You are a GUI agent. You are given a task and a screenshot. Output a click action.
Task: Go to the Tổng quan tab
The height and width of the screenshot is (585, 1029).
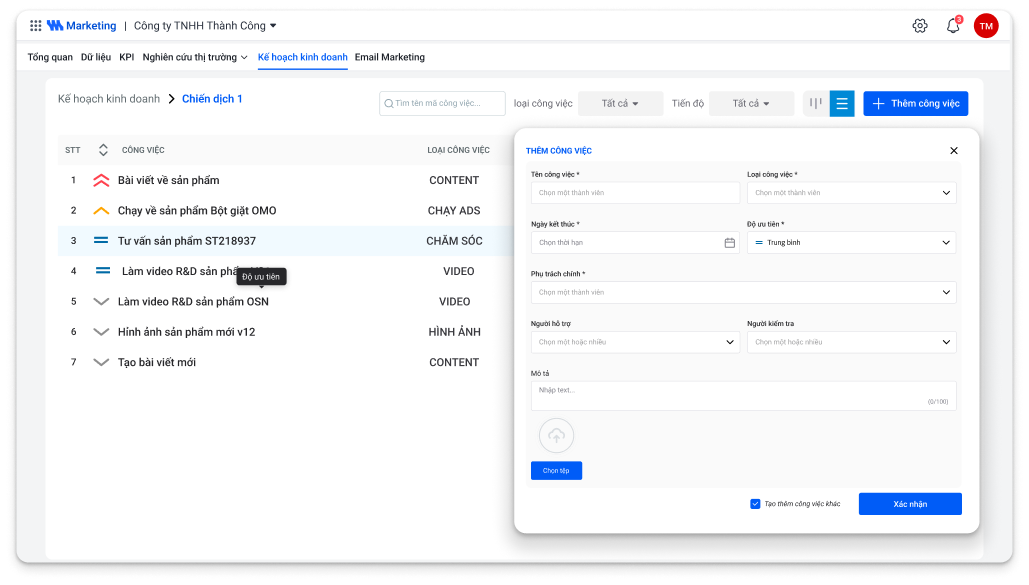50,57
